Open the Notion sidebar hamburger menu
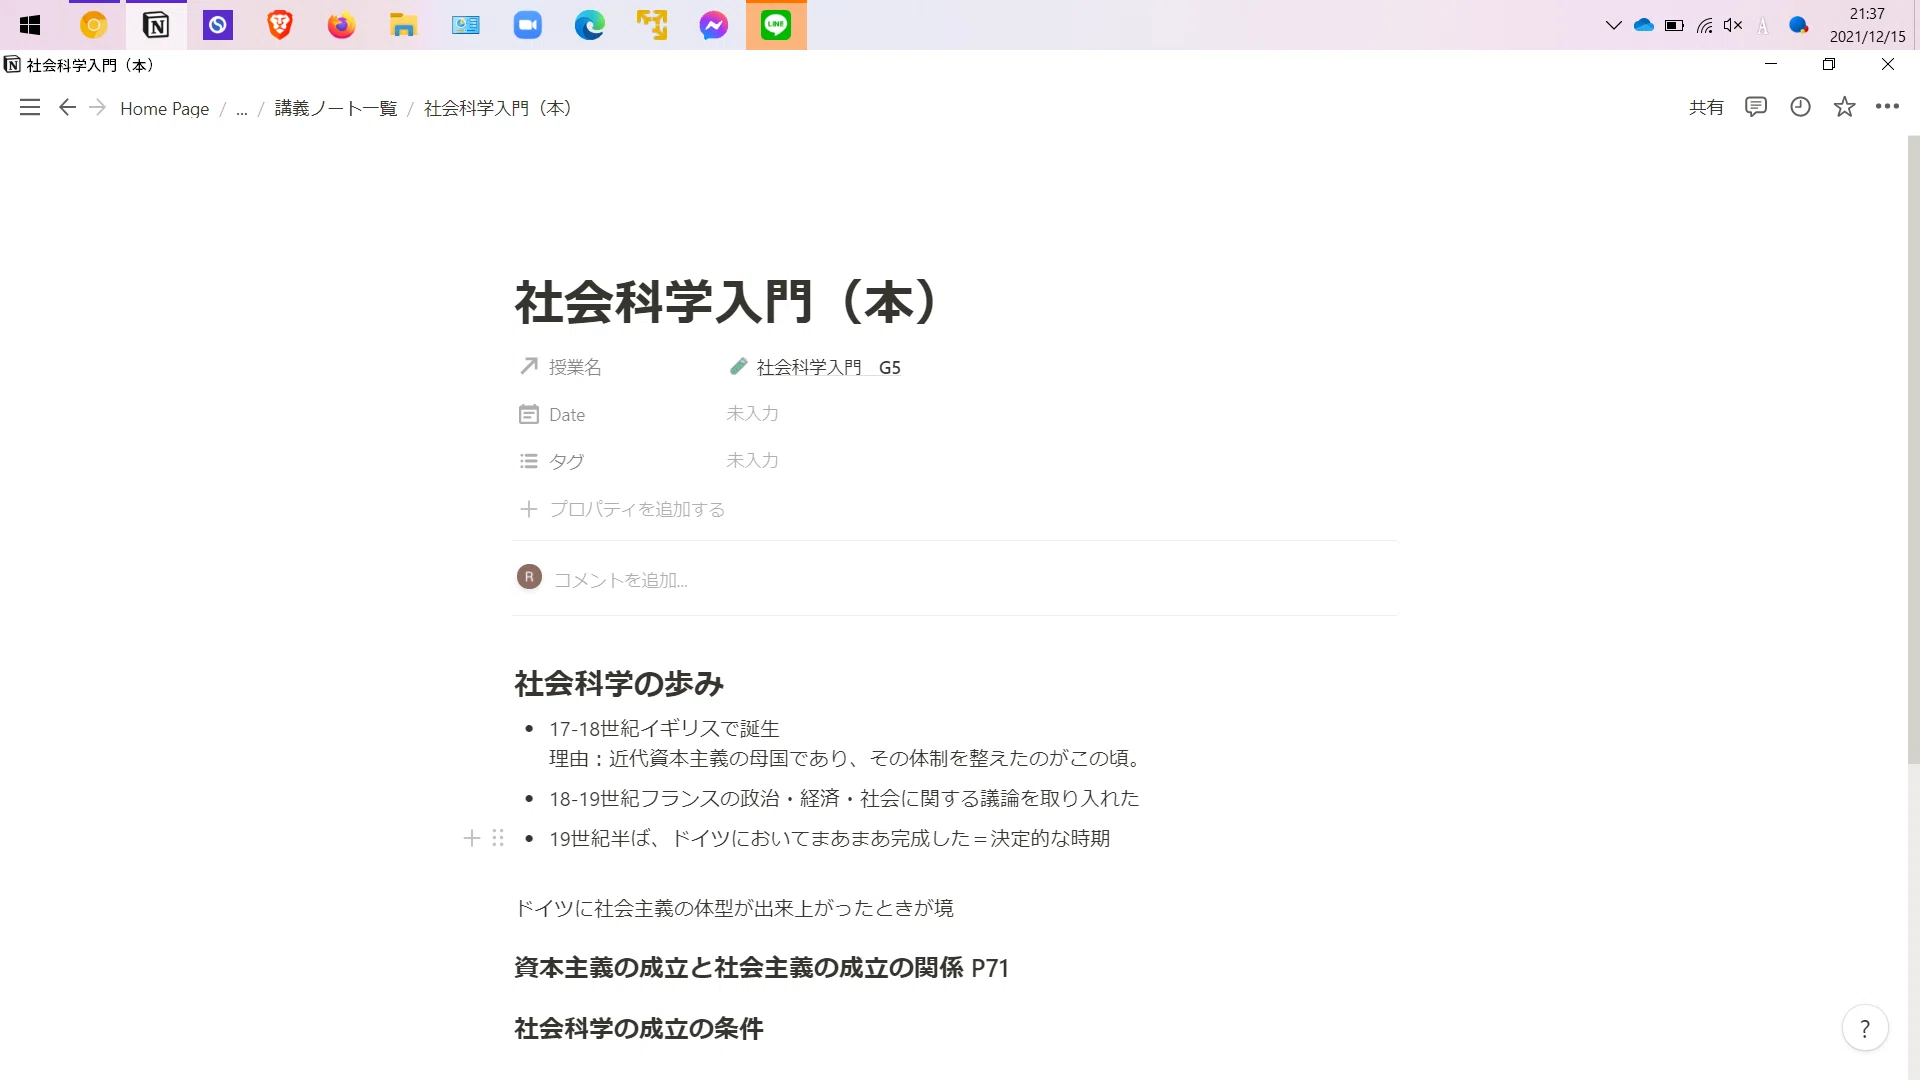 point(30,107)
